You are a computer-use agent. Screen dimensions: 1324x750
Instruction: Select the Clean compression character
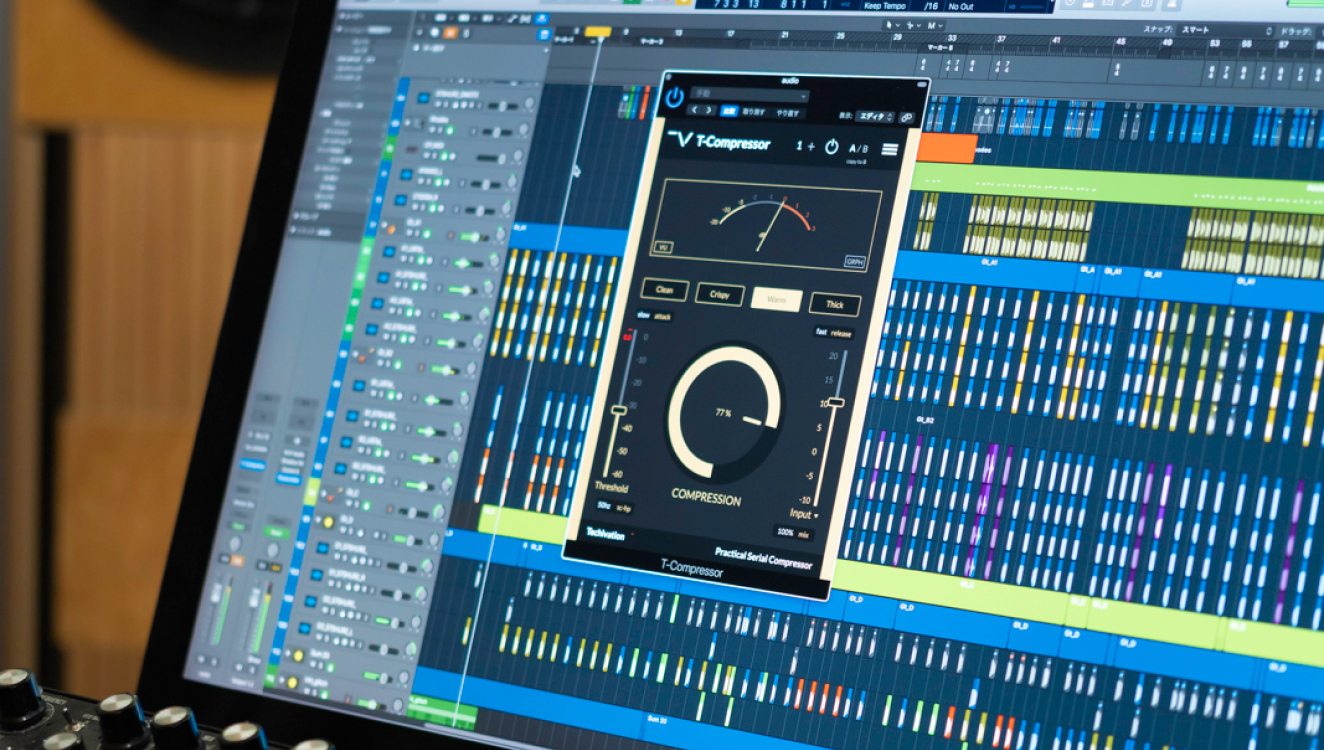click(x=664, y=290)
